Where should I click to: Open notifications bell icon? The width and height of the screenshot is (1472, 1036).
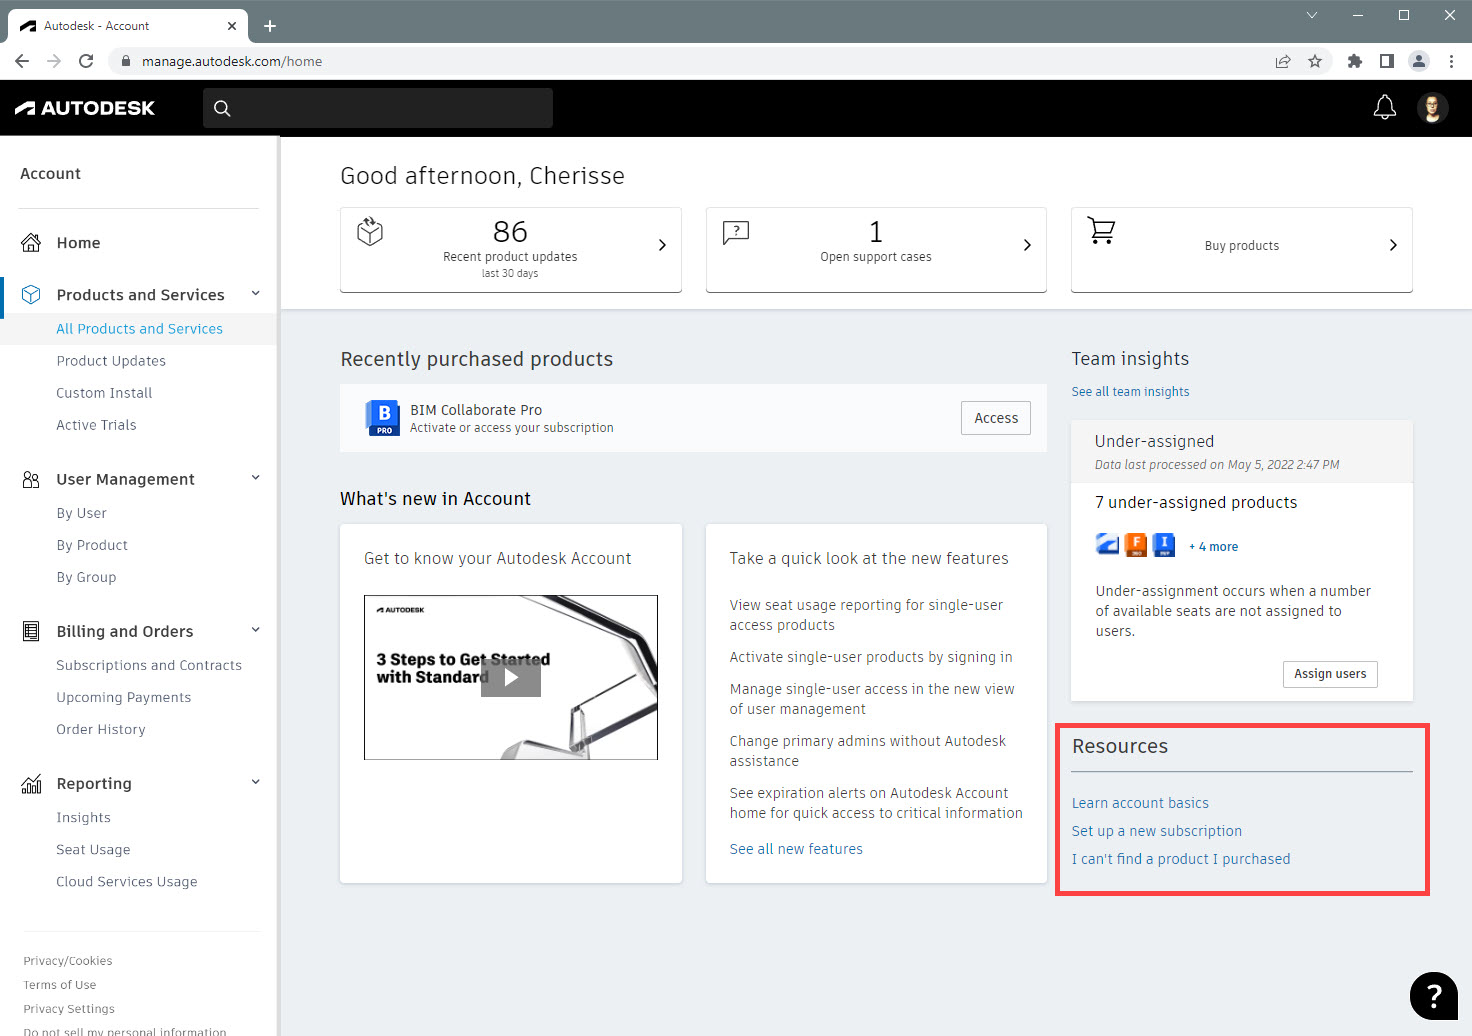coord(1384,108)
